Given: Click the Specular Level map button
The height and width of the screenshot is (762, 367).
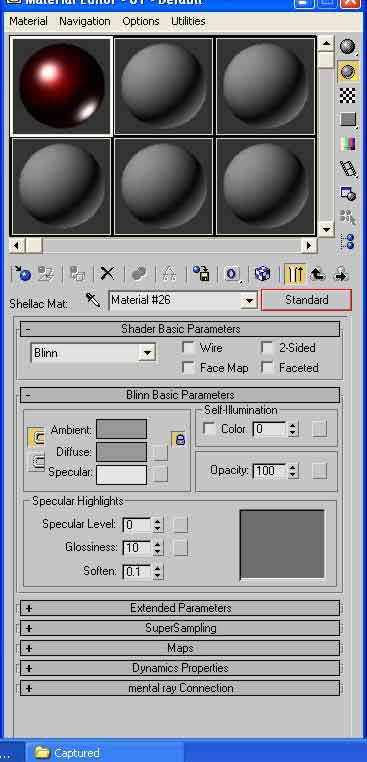Looking at the screenshot, I should tap(180, 525).
